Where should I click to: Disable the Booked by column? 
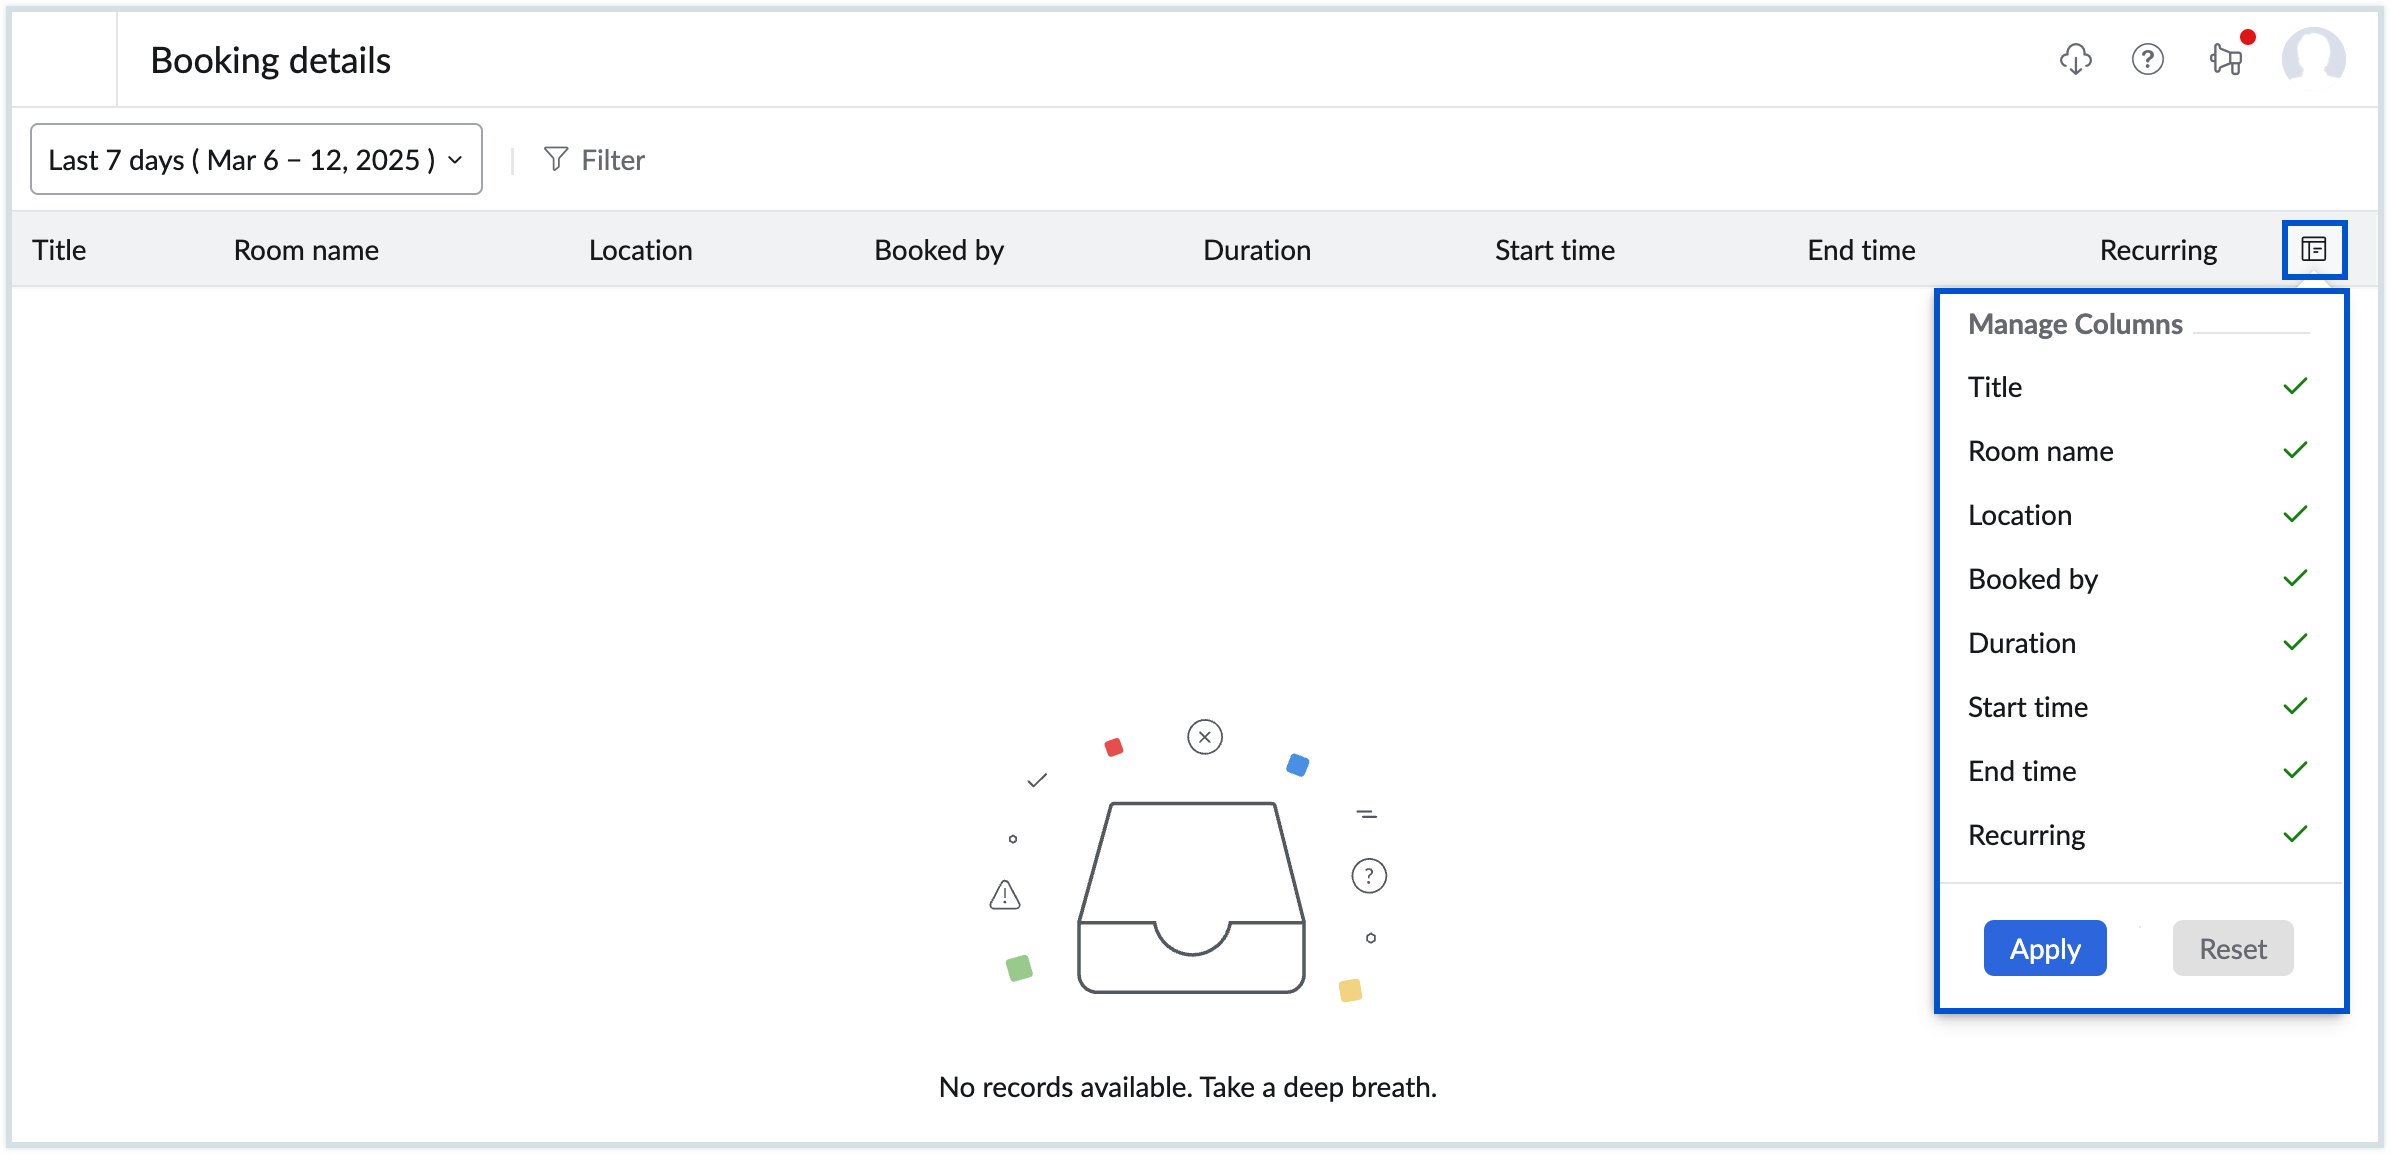pyautogui.click(x=2295, y=579)
